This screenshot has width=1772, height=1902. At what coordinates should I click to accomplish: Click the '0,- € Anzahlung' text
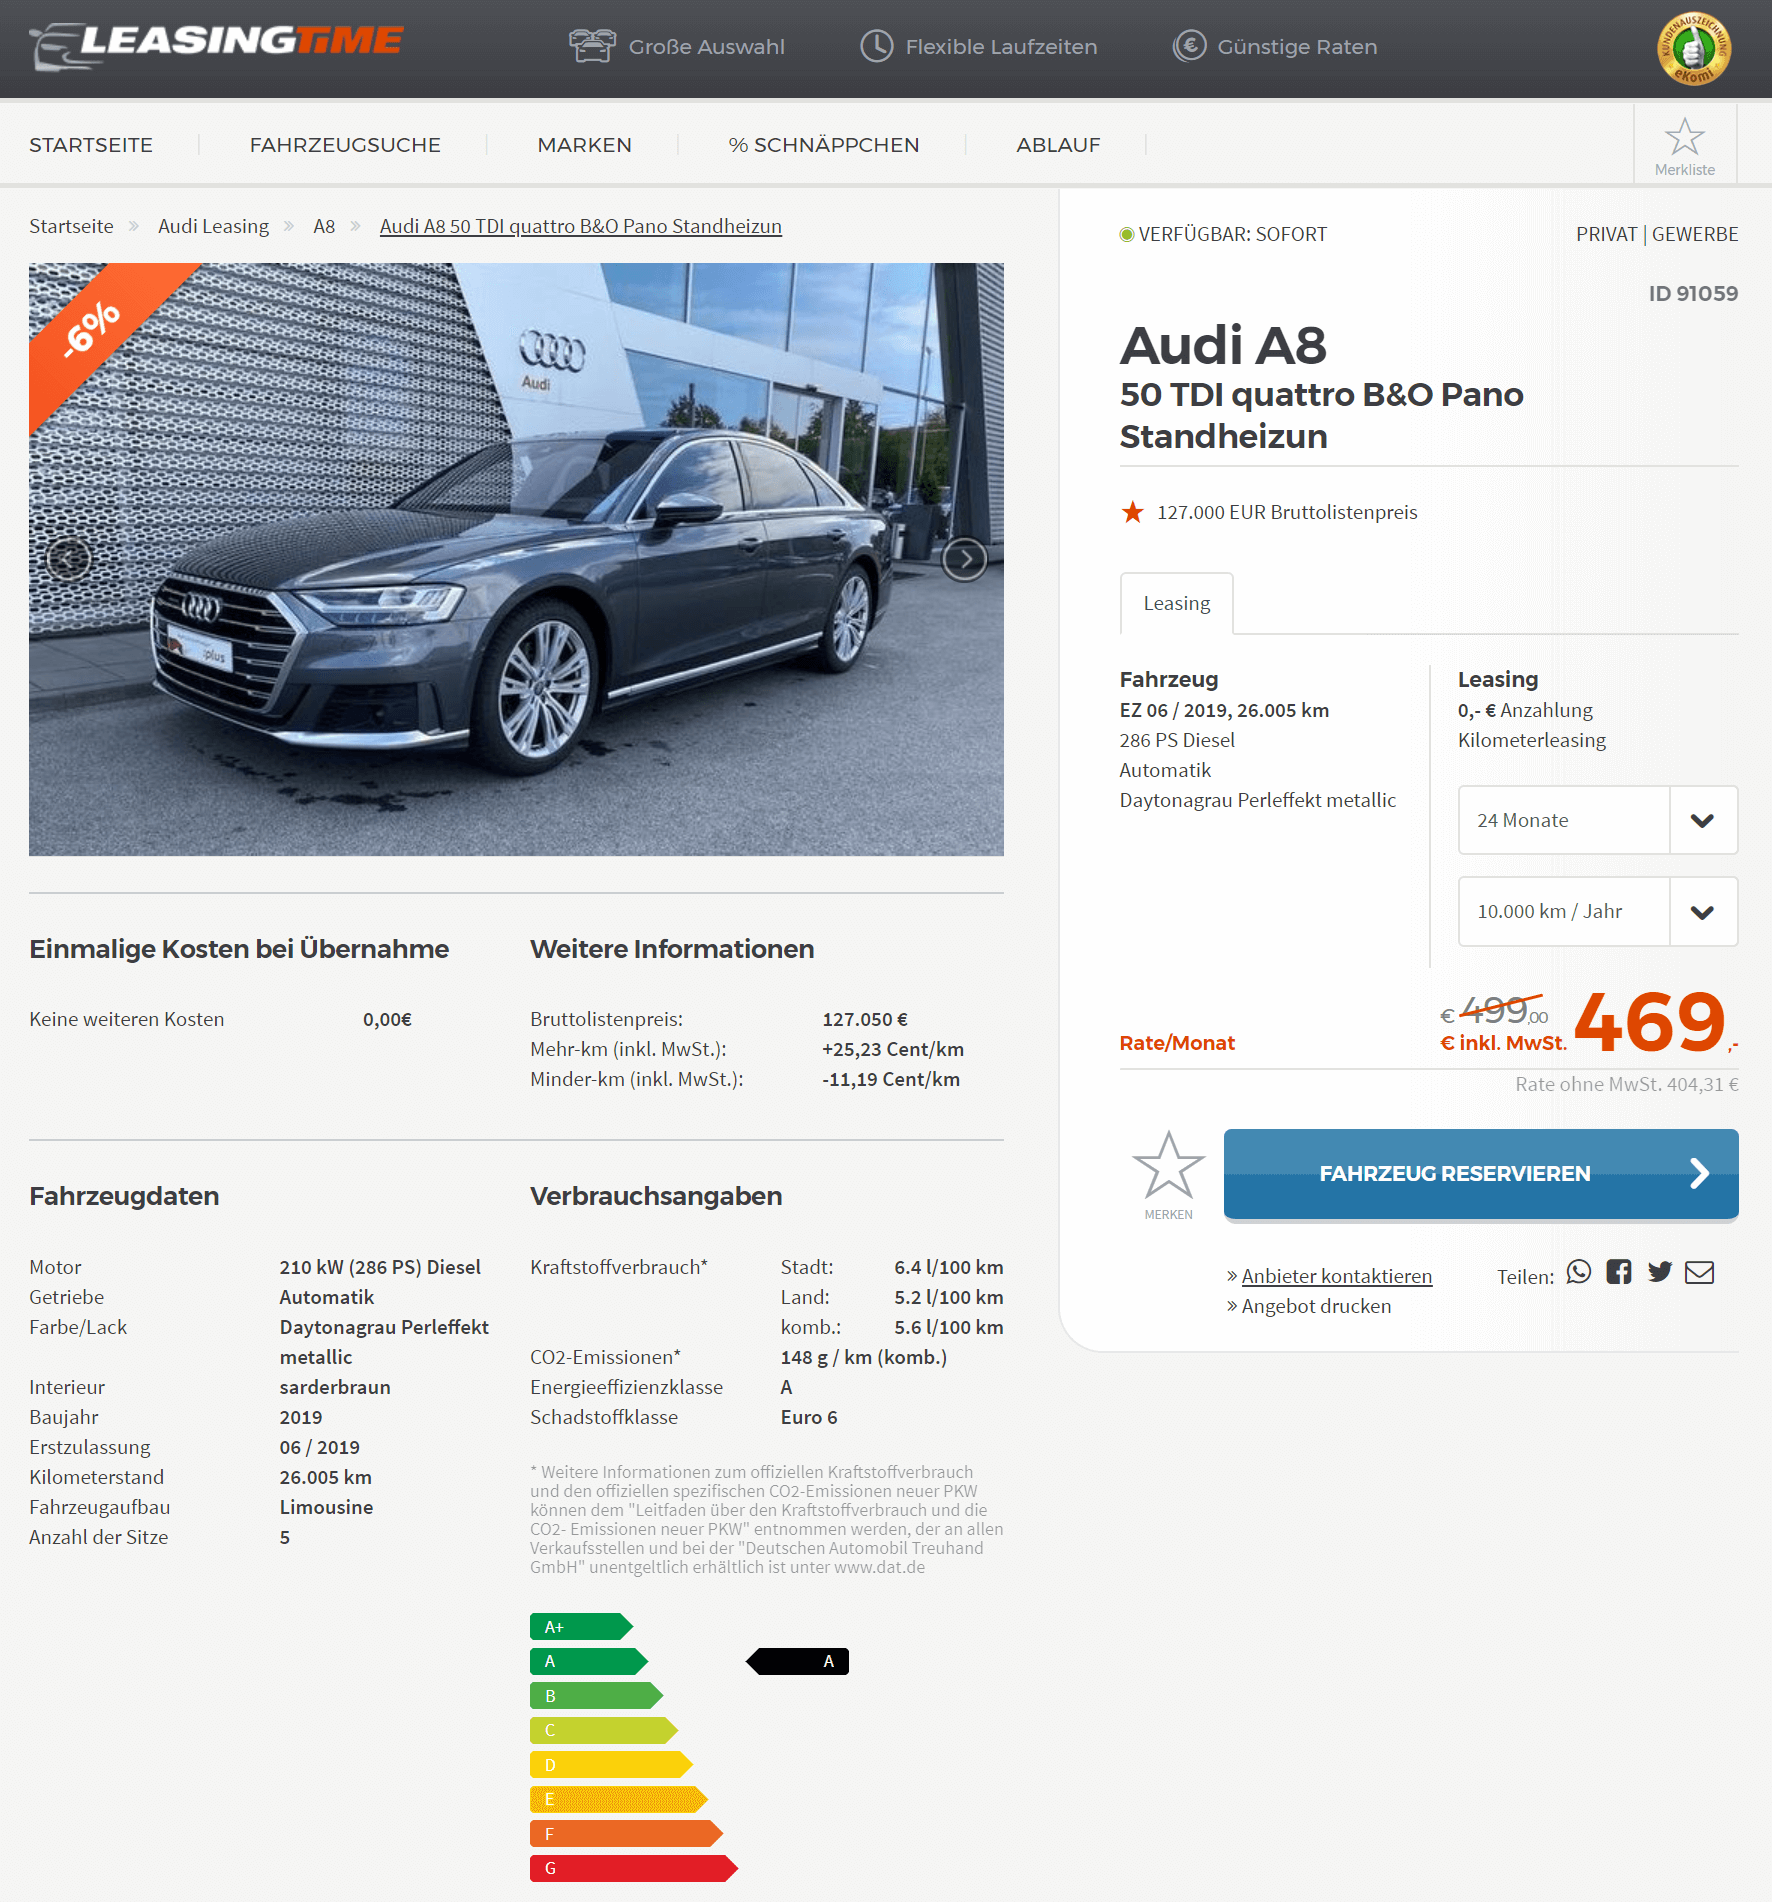1525,710
